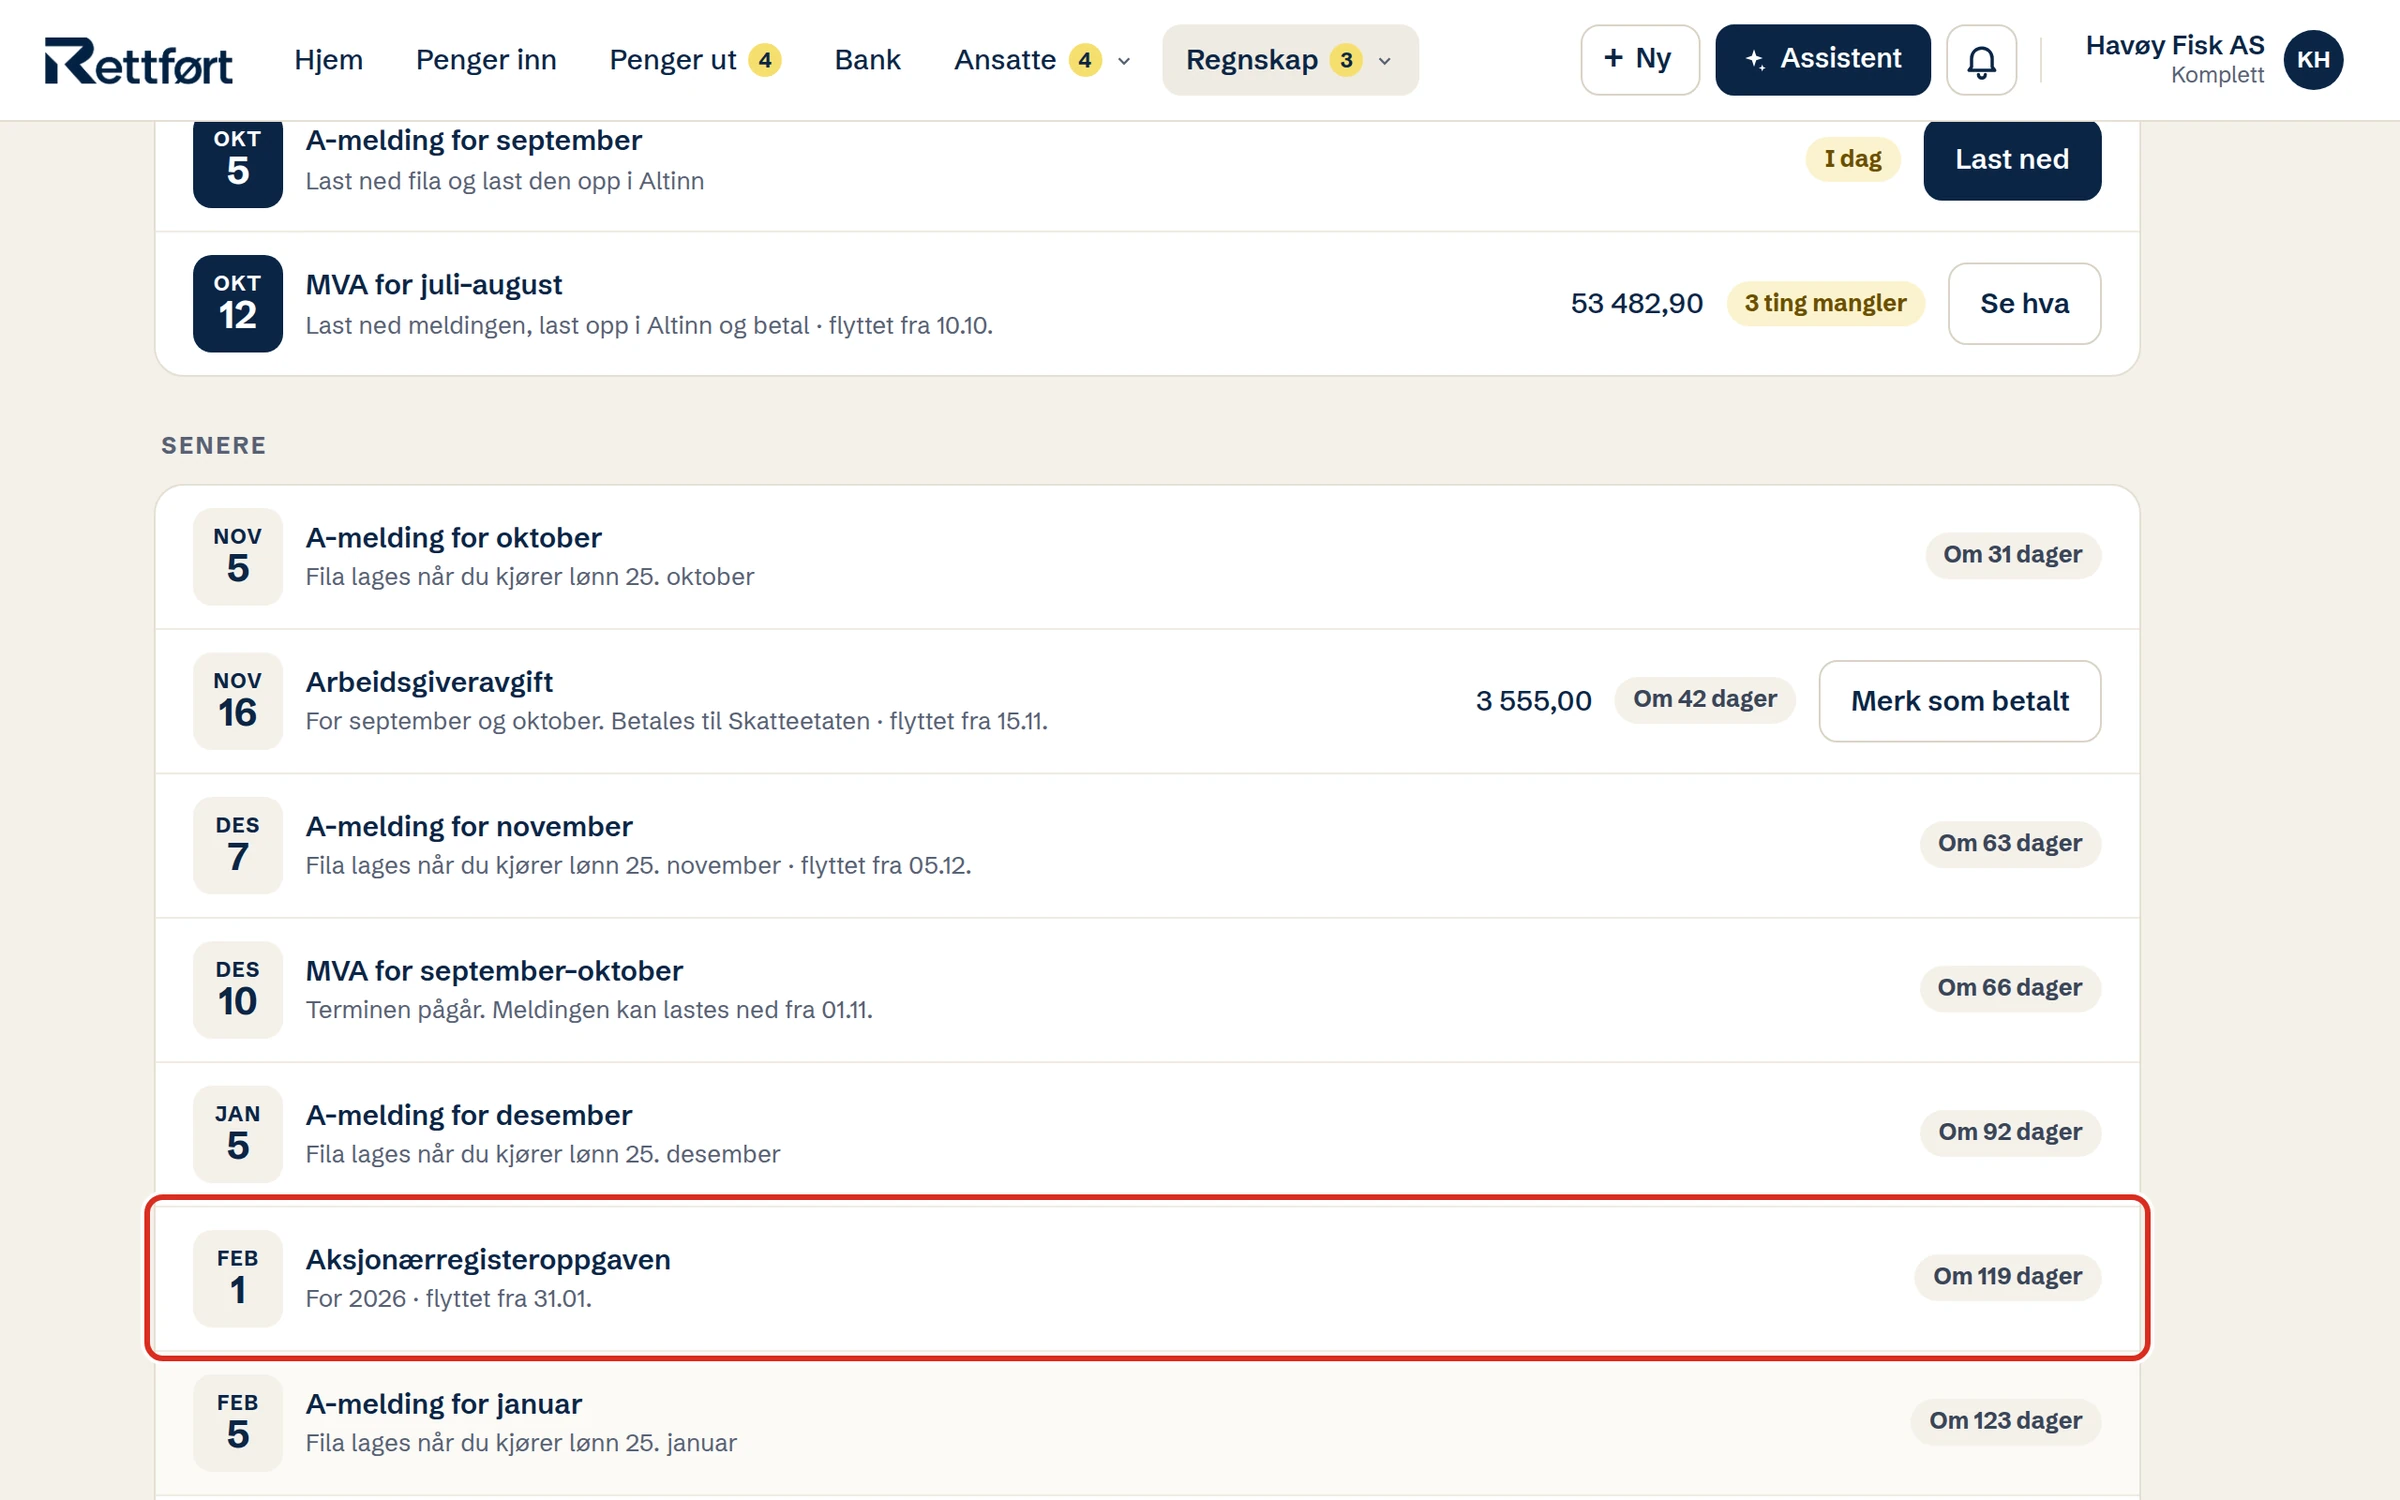
Task: Switch to the Bank section
Action: click(x=867, y=60)
